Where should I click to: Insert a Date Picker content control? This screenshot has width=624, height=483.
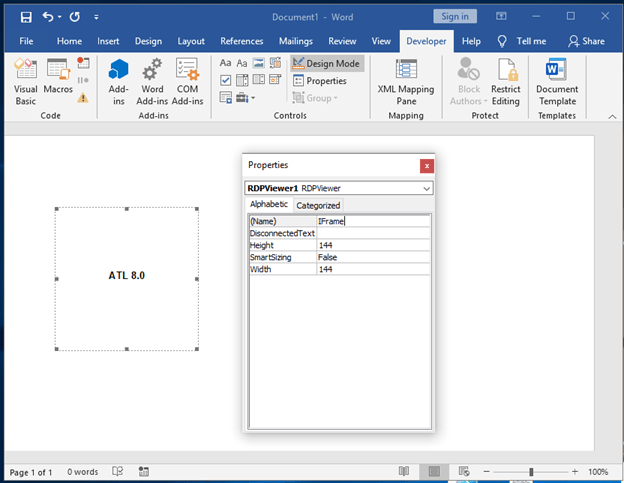click(275, 80)
